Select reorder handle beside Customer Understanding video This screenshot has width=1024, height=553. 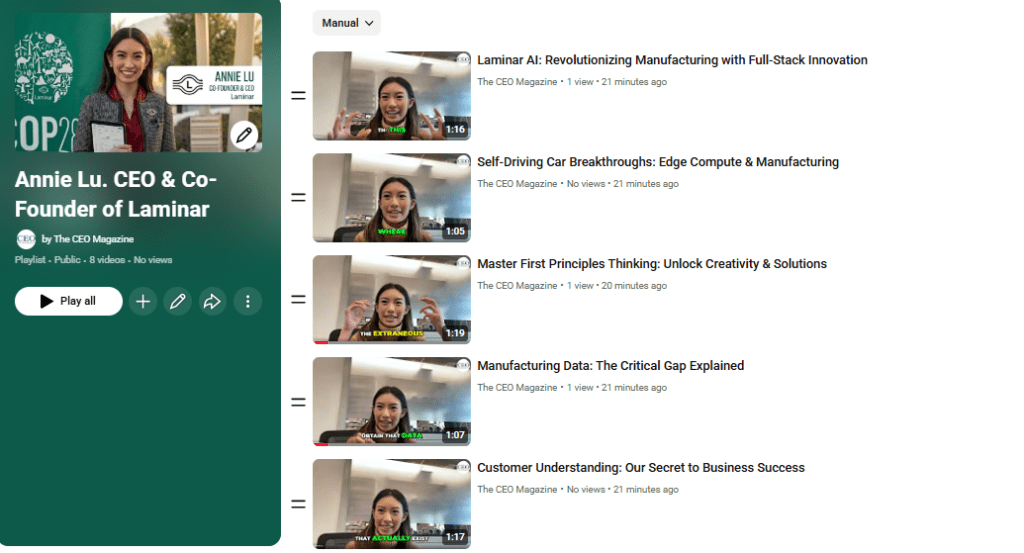tap(298, 504)
